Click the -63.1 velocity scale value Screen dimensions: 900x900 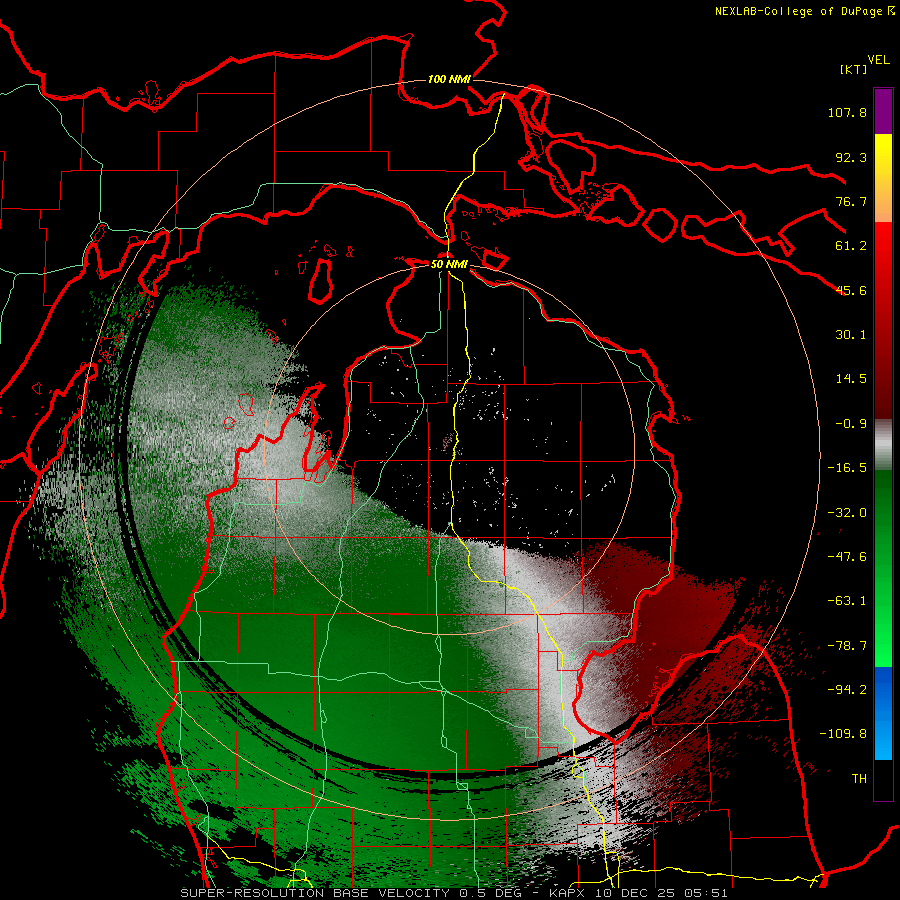tap(847, 601)
